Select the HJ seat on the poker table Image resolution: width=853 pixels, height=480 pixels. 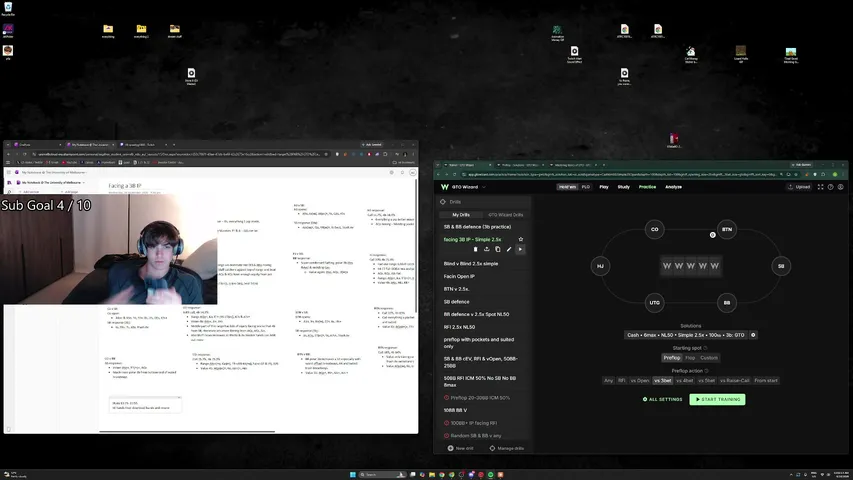[600, 266]
